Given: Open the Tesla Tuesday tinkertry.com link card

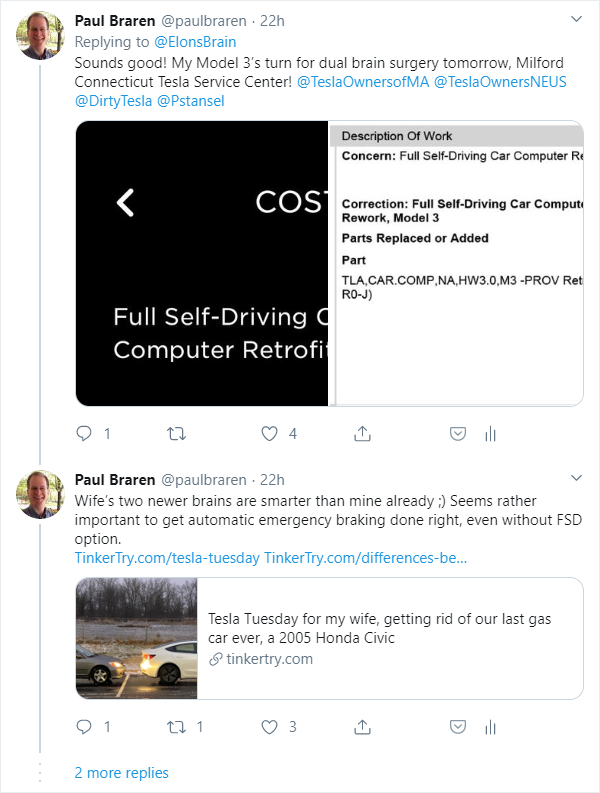Looking at the screenshot, I should coord(329,638).
